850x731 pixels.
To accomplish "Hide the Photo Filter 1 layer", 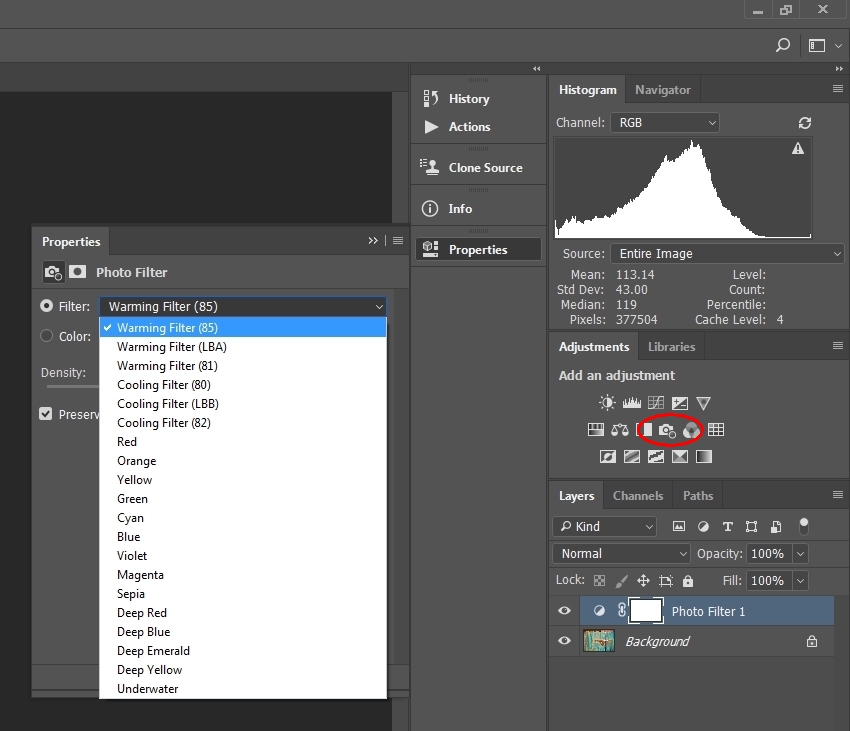I will point(565,611).
